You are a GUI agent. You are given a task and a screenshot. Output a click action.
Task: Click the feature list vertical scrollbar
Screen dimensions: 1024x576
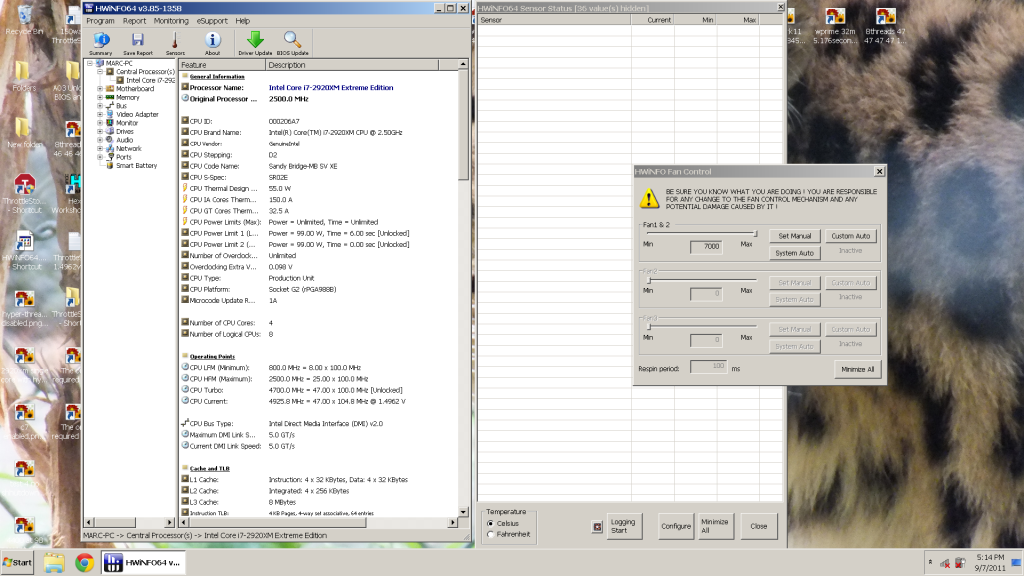(x=463, y=287)
